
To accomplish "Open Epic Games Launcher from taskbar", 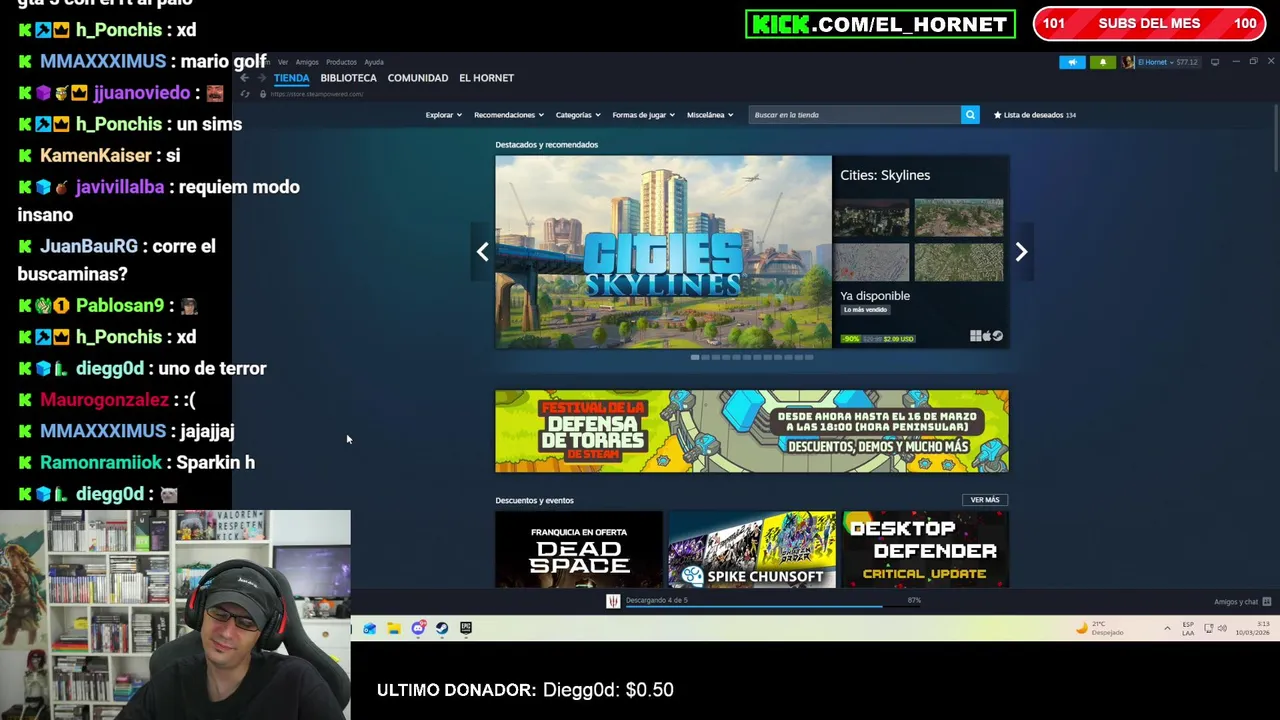I will coord(466,628).
